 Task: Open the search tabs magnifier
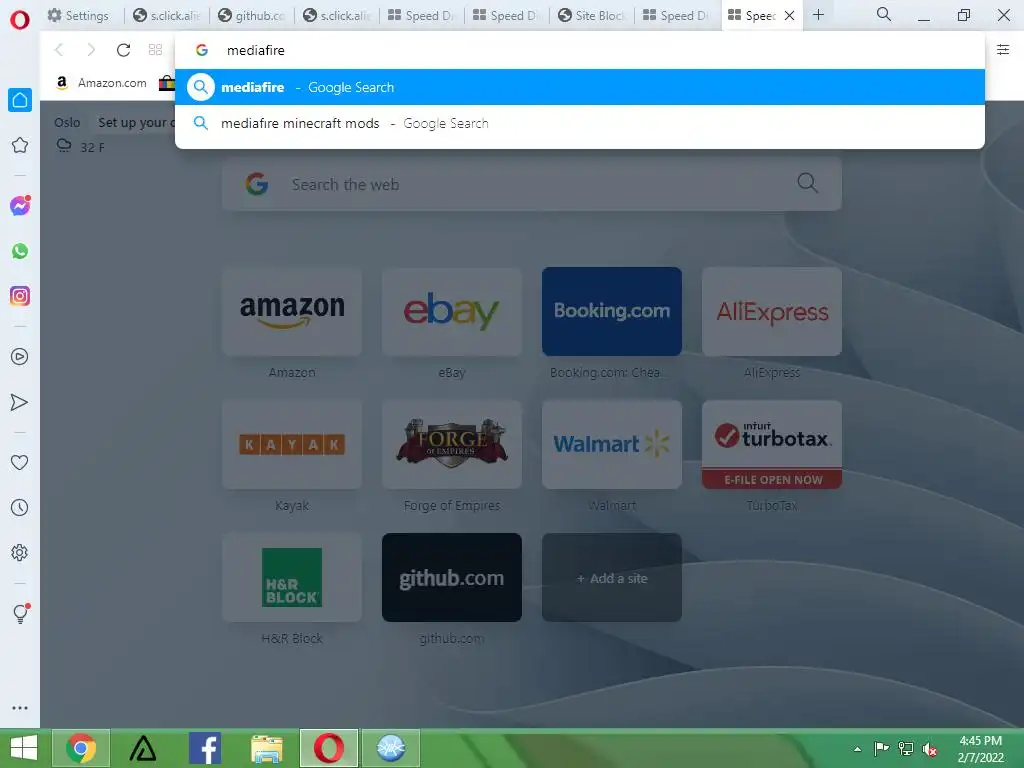click(x=884, y=14)
